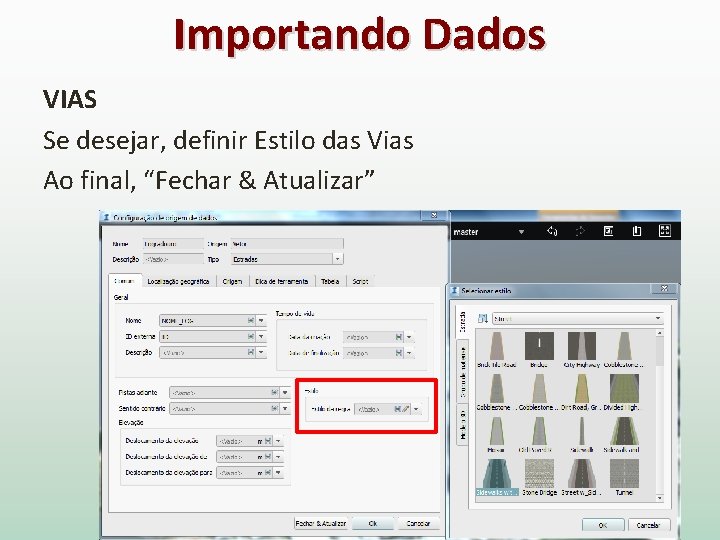Click Cancelar in data source configuration dialog
Image resolution: width=720 pixels, height=540 pixels.
(418, 523)
